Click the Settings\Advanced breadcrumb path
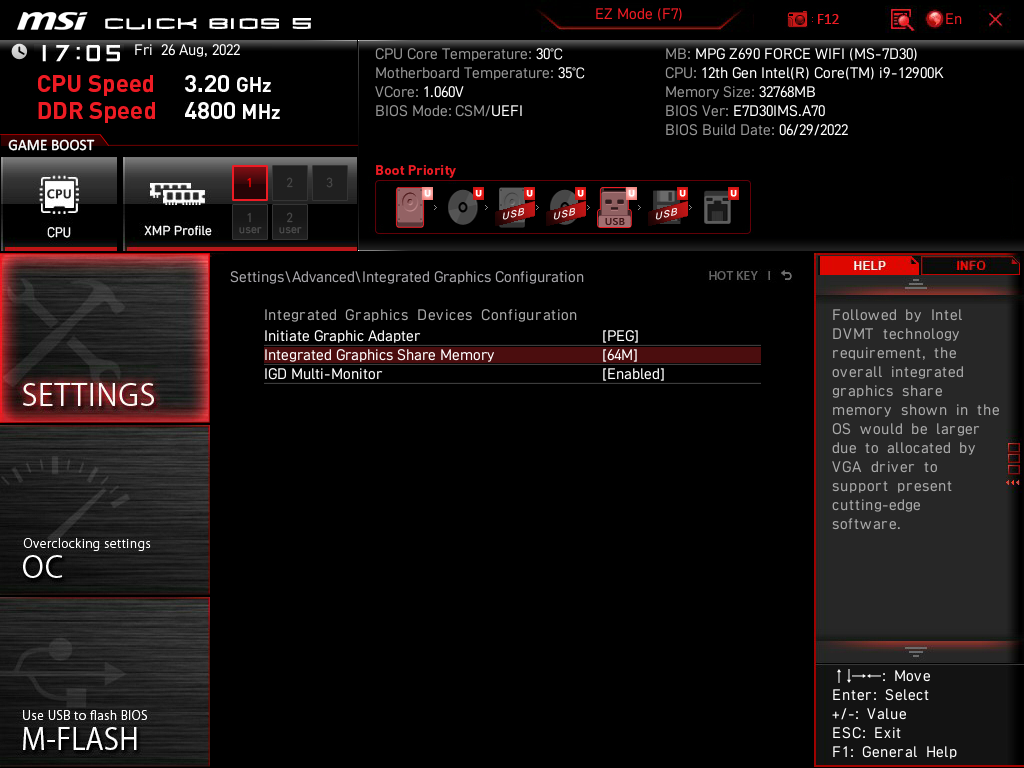 tap(407, 277)
